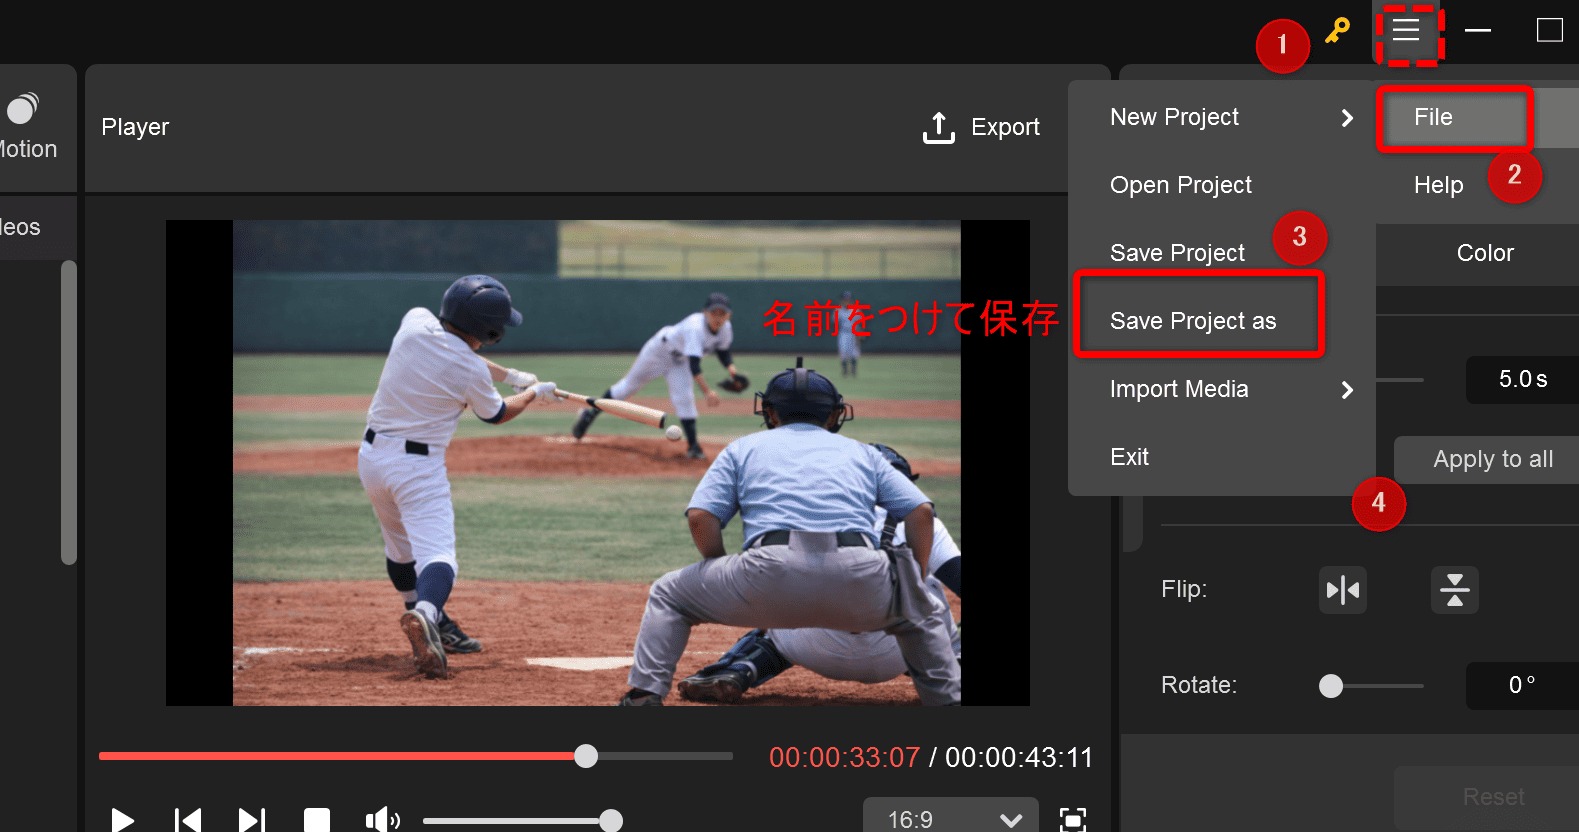The image size is (1579, 832).
Task: Mute the player volume speaker icon
Action: (x=381, y=820)
